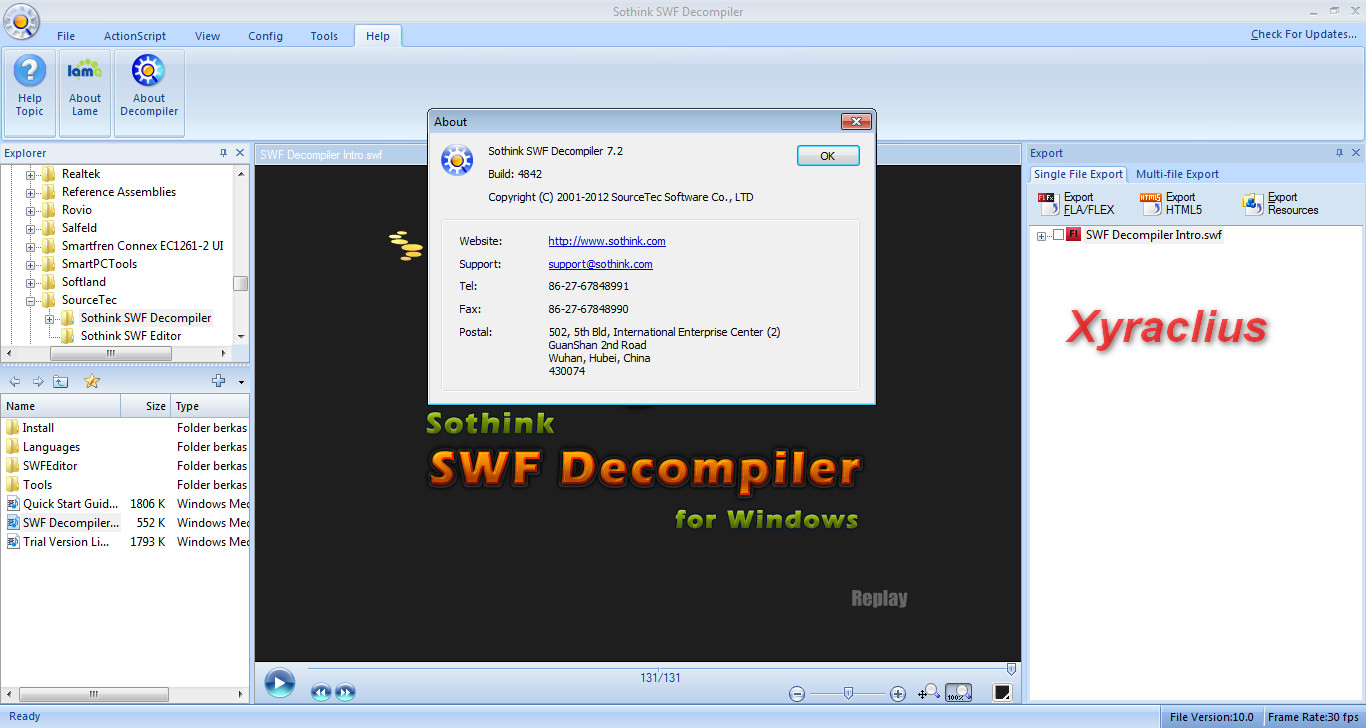1366x728 pixels.
Task: Expand the Smartfren Connex folder node
Action: coord(31,246)
